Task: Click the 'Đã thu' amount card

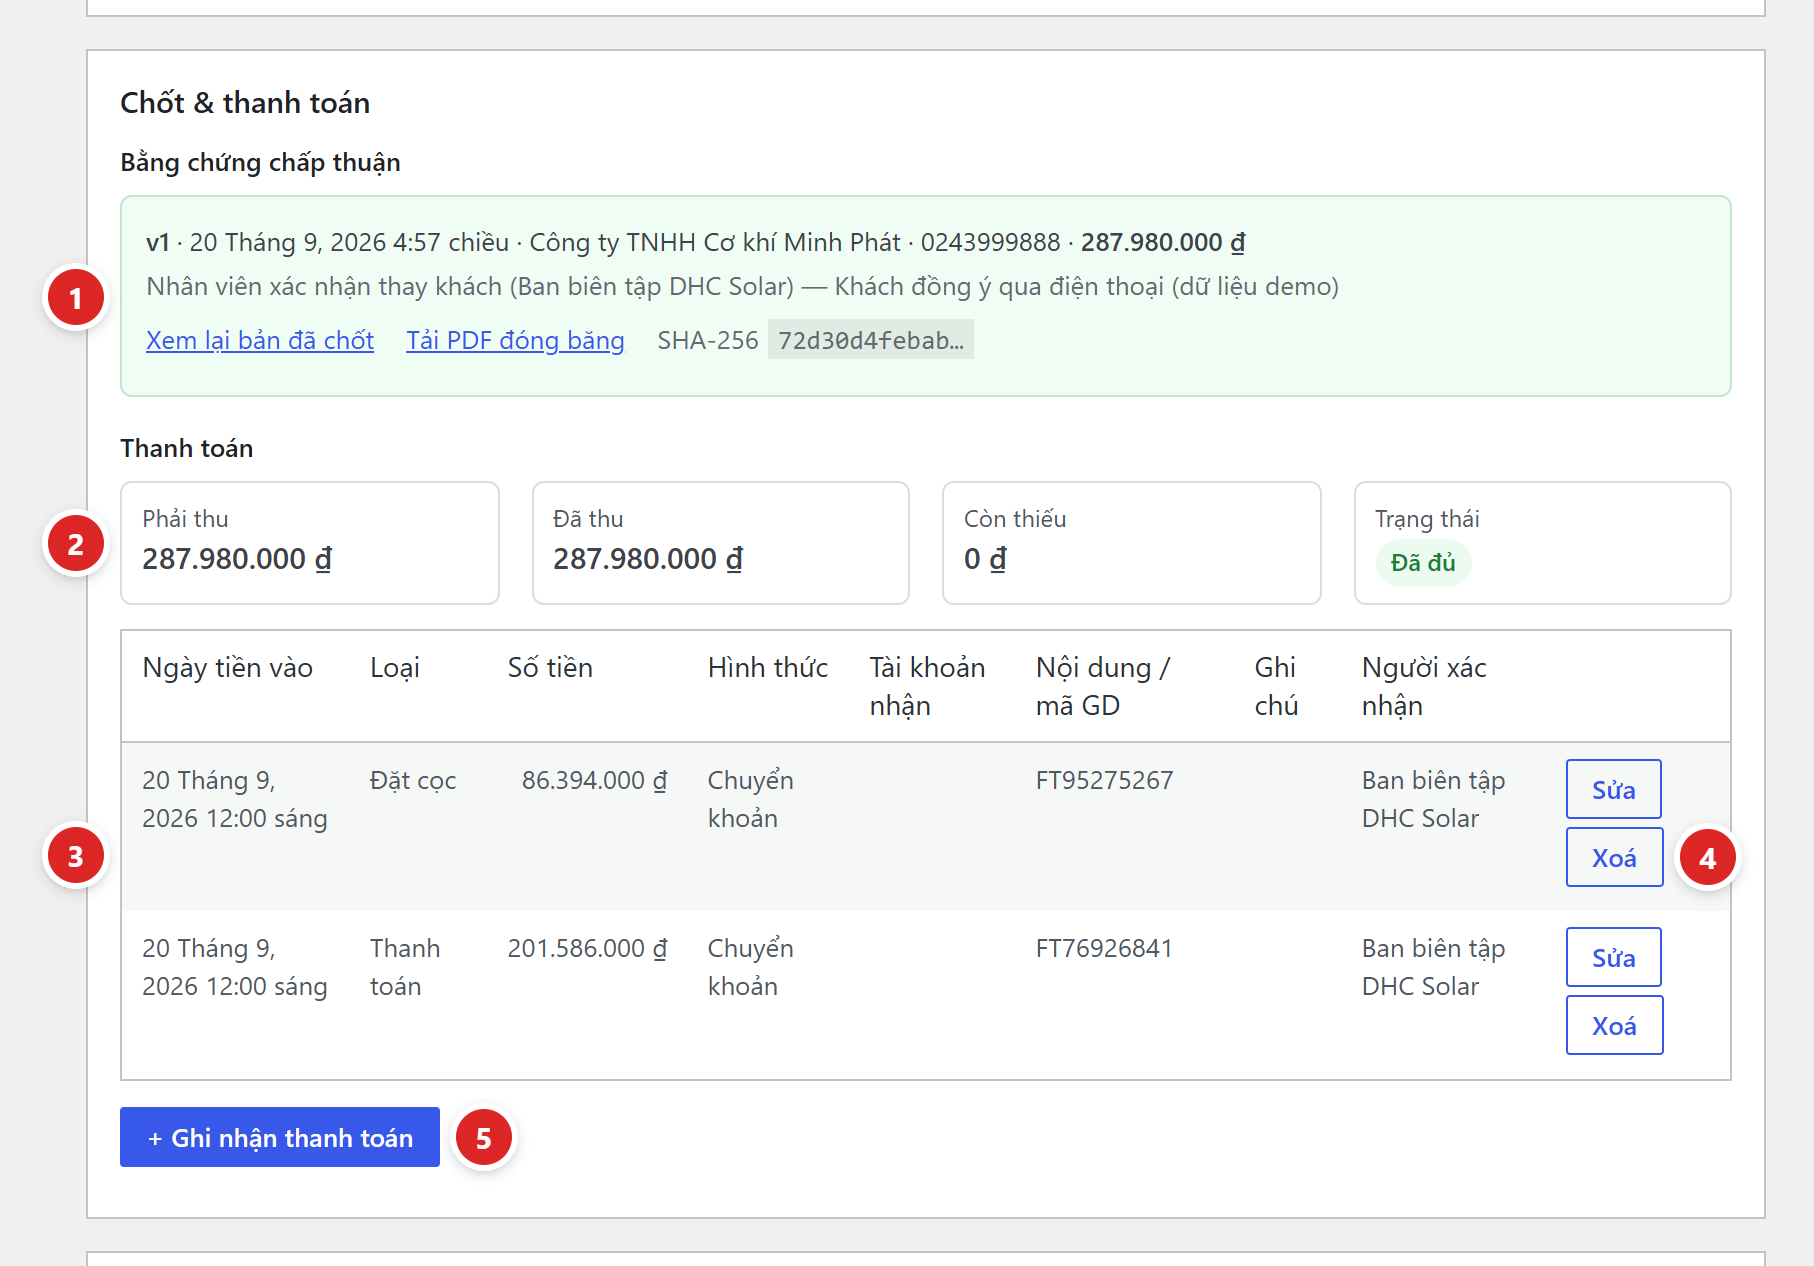Action: (721, 543)
